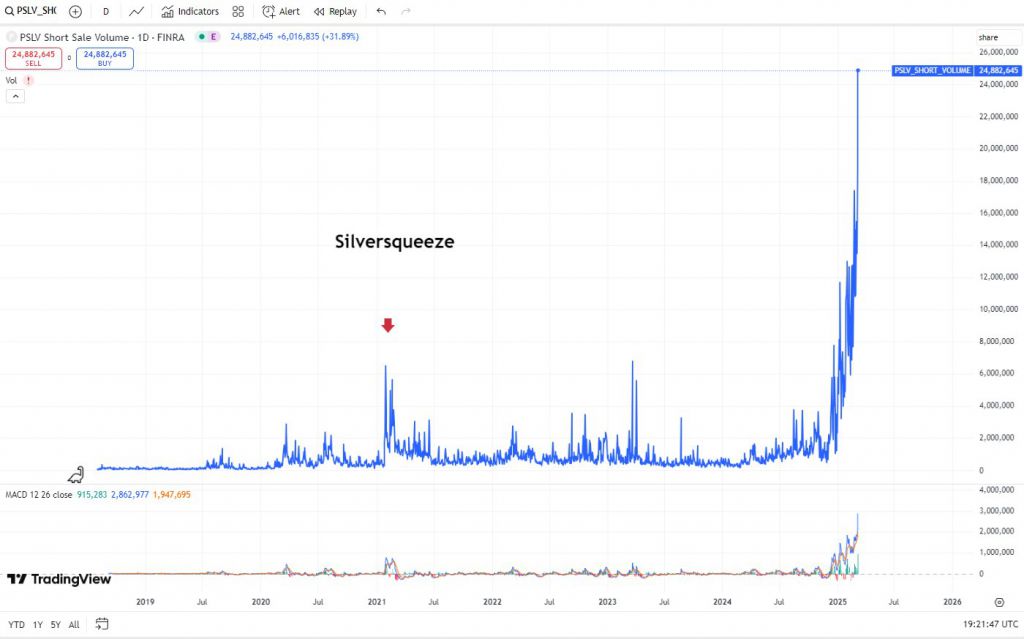The width and height of the screenshot is (1024, 639).
Task: Open chart settings gear at bottom right
Action: tap(999, 602)
